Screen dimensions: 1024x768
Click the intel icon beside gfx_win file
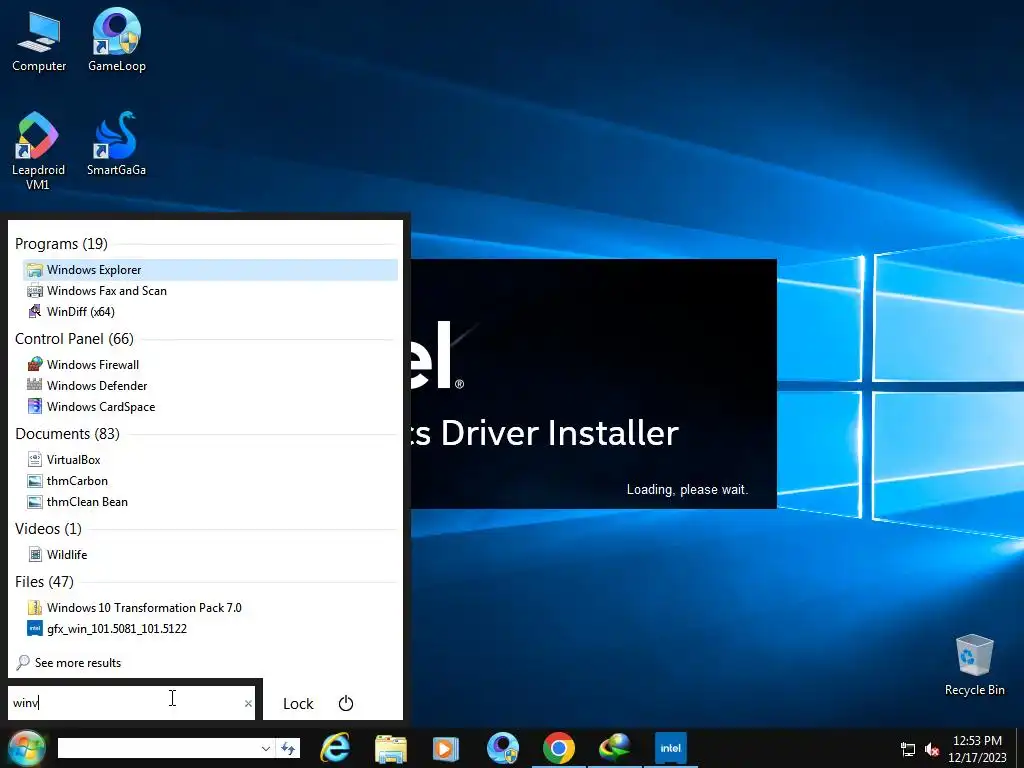coord(35,628)
